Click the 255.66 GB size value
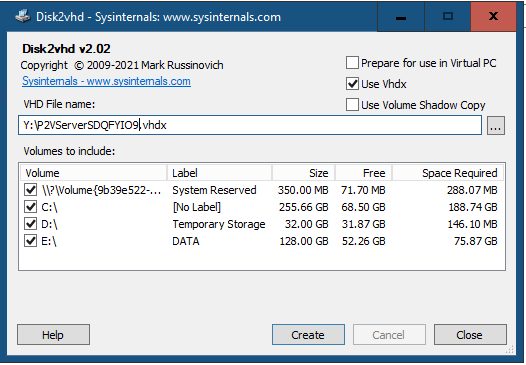 pos(304,207)
